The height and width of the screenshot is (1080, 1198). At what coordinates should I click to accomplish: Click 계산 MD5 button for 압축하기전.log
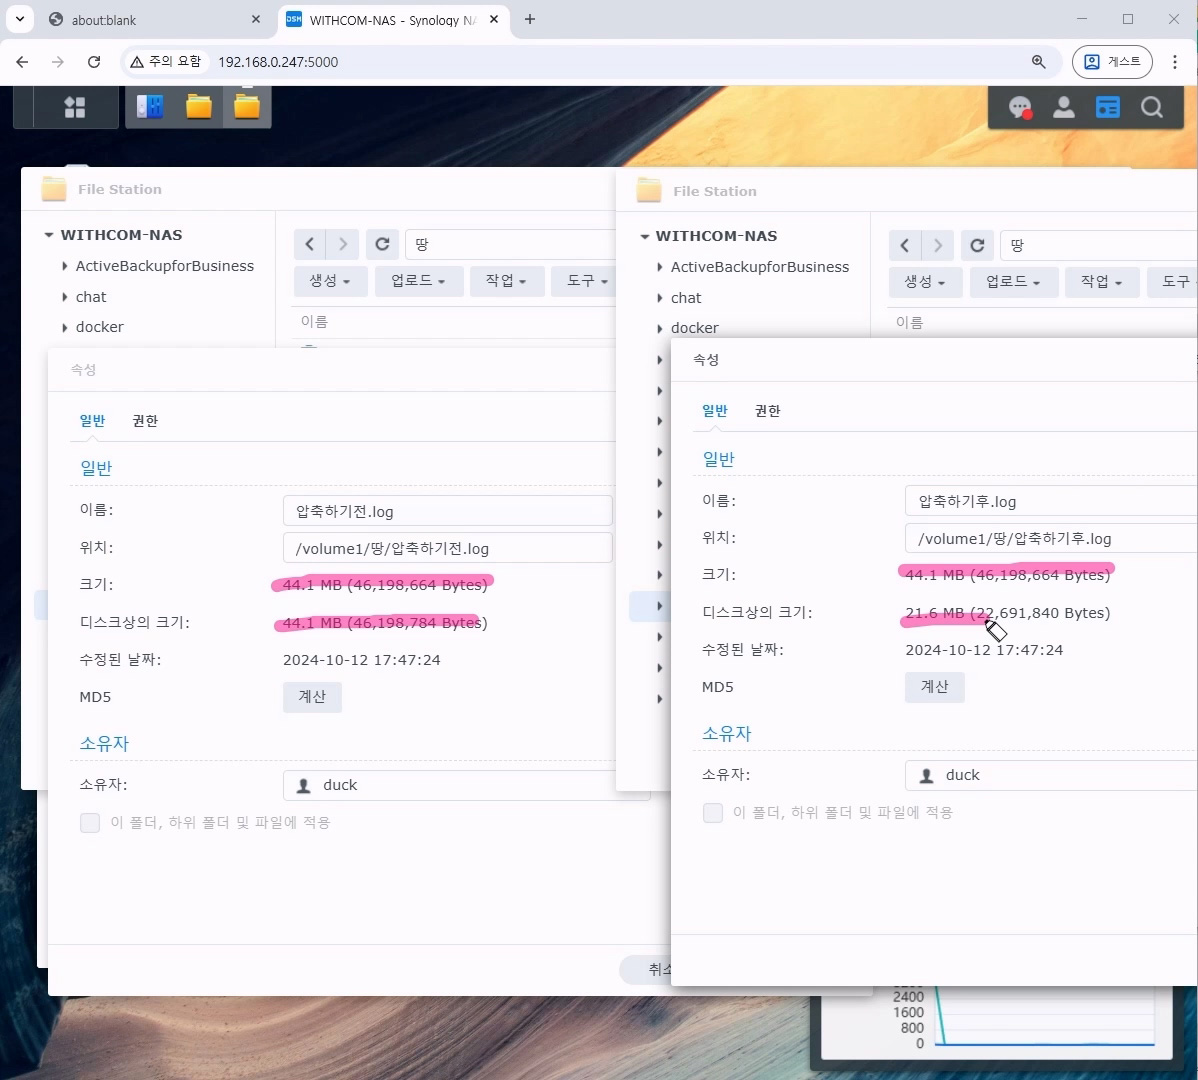(x=312, y=697)
